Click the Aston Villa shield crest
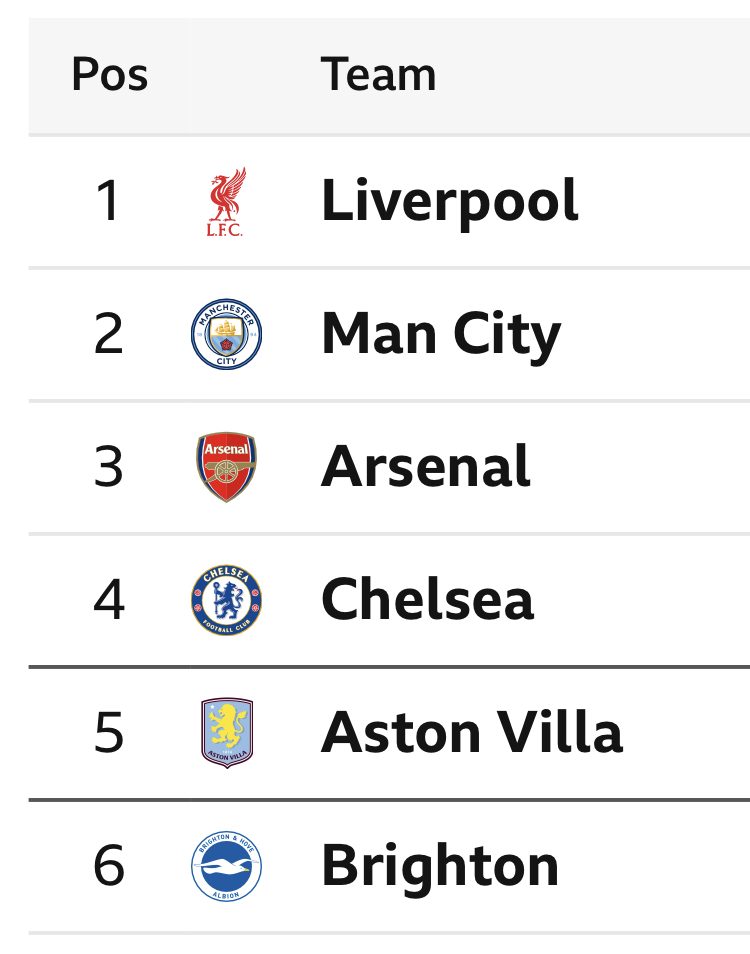This screenshot has height=954, width=750. pos(227,733)
